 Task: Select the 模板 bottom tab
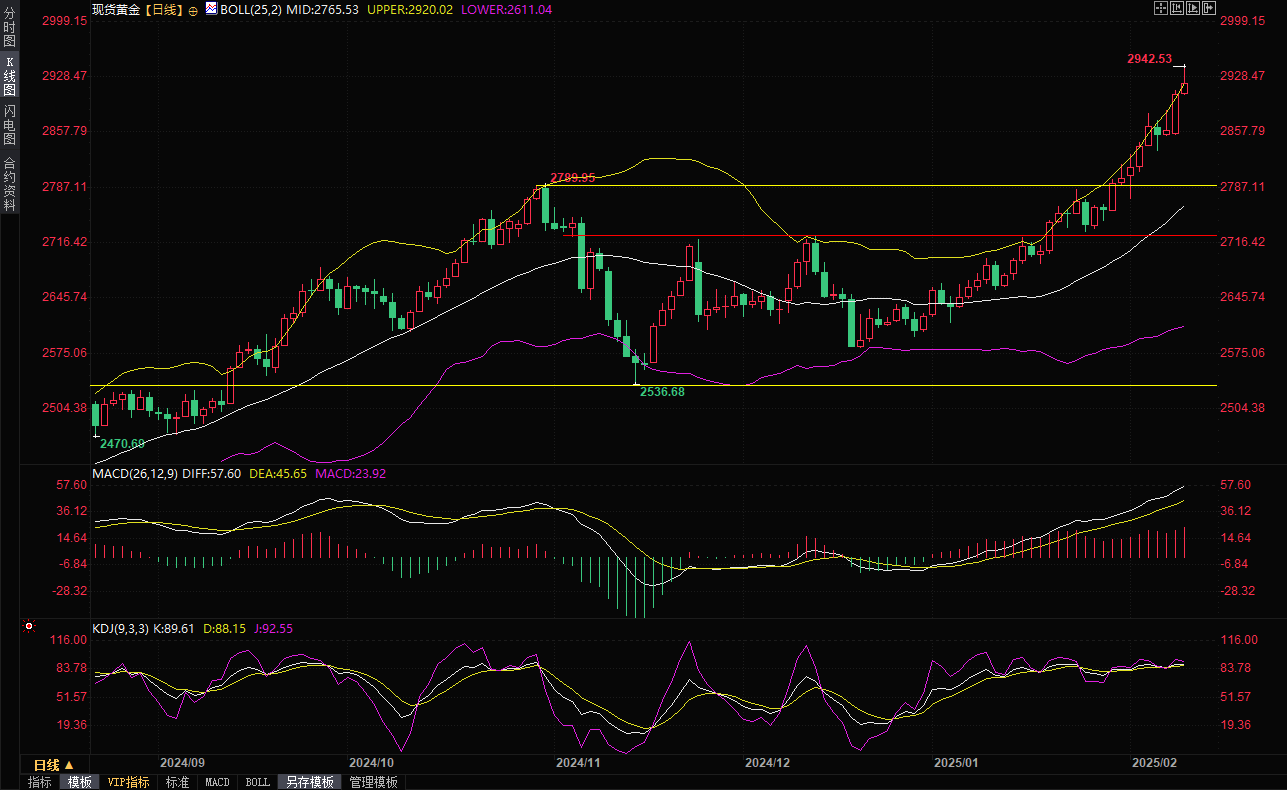coord(79,782)
